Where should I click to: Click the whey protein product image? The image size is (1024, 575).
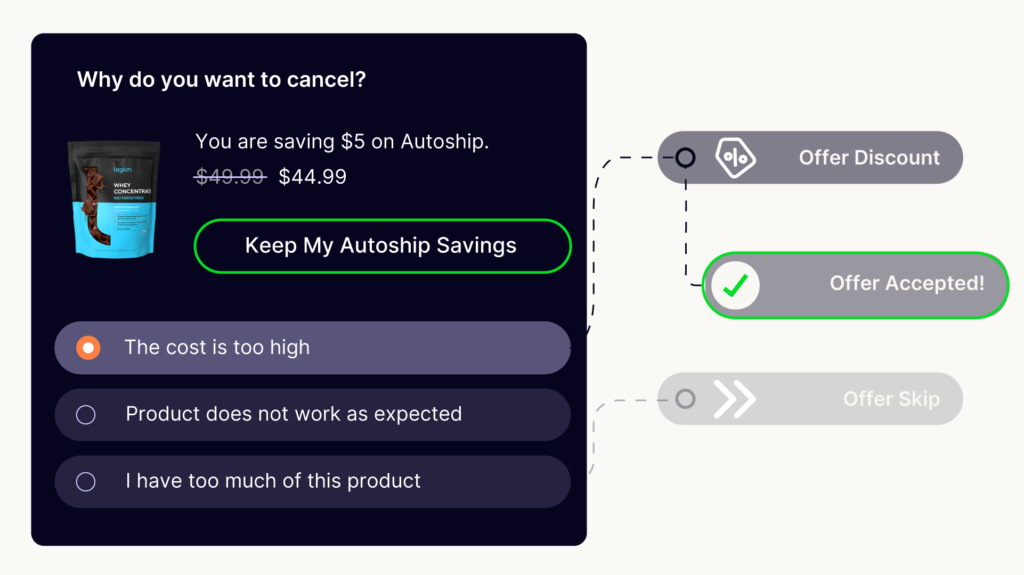114,199
